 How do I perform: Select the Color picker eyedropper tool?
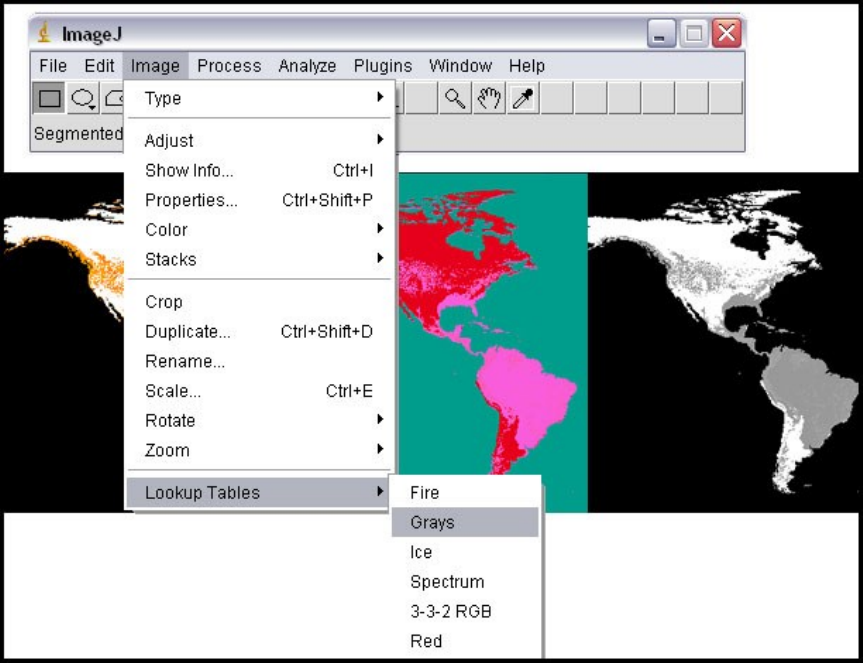pyautogui.click(x=523, y=98)
